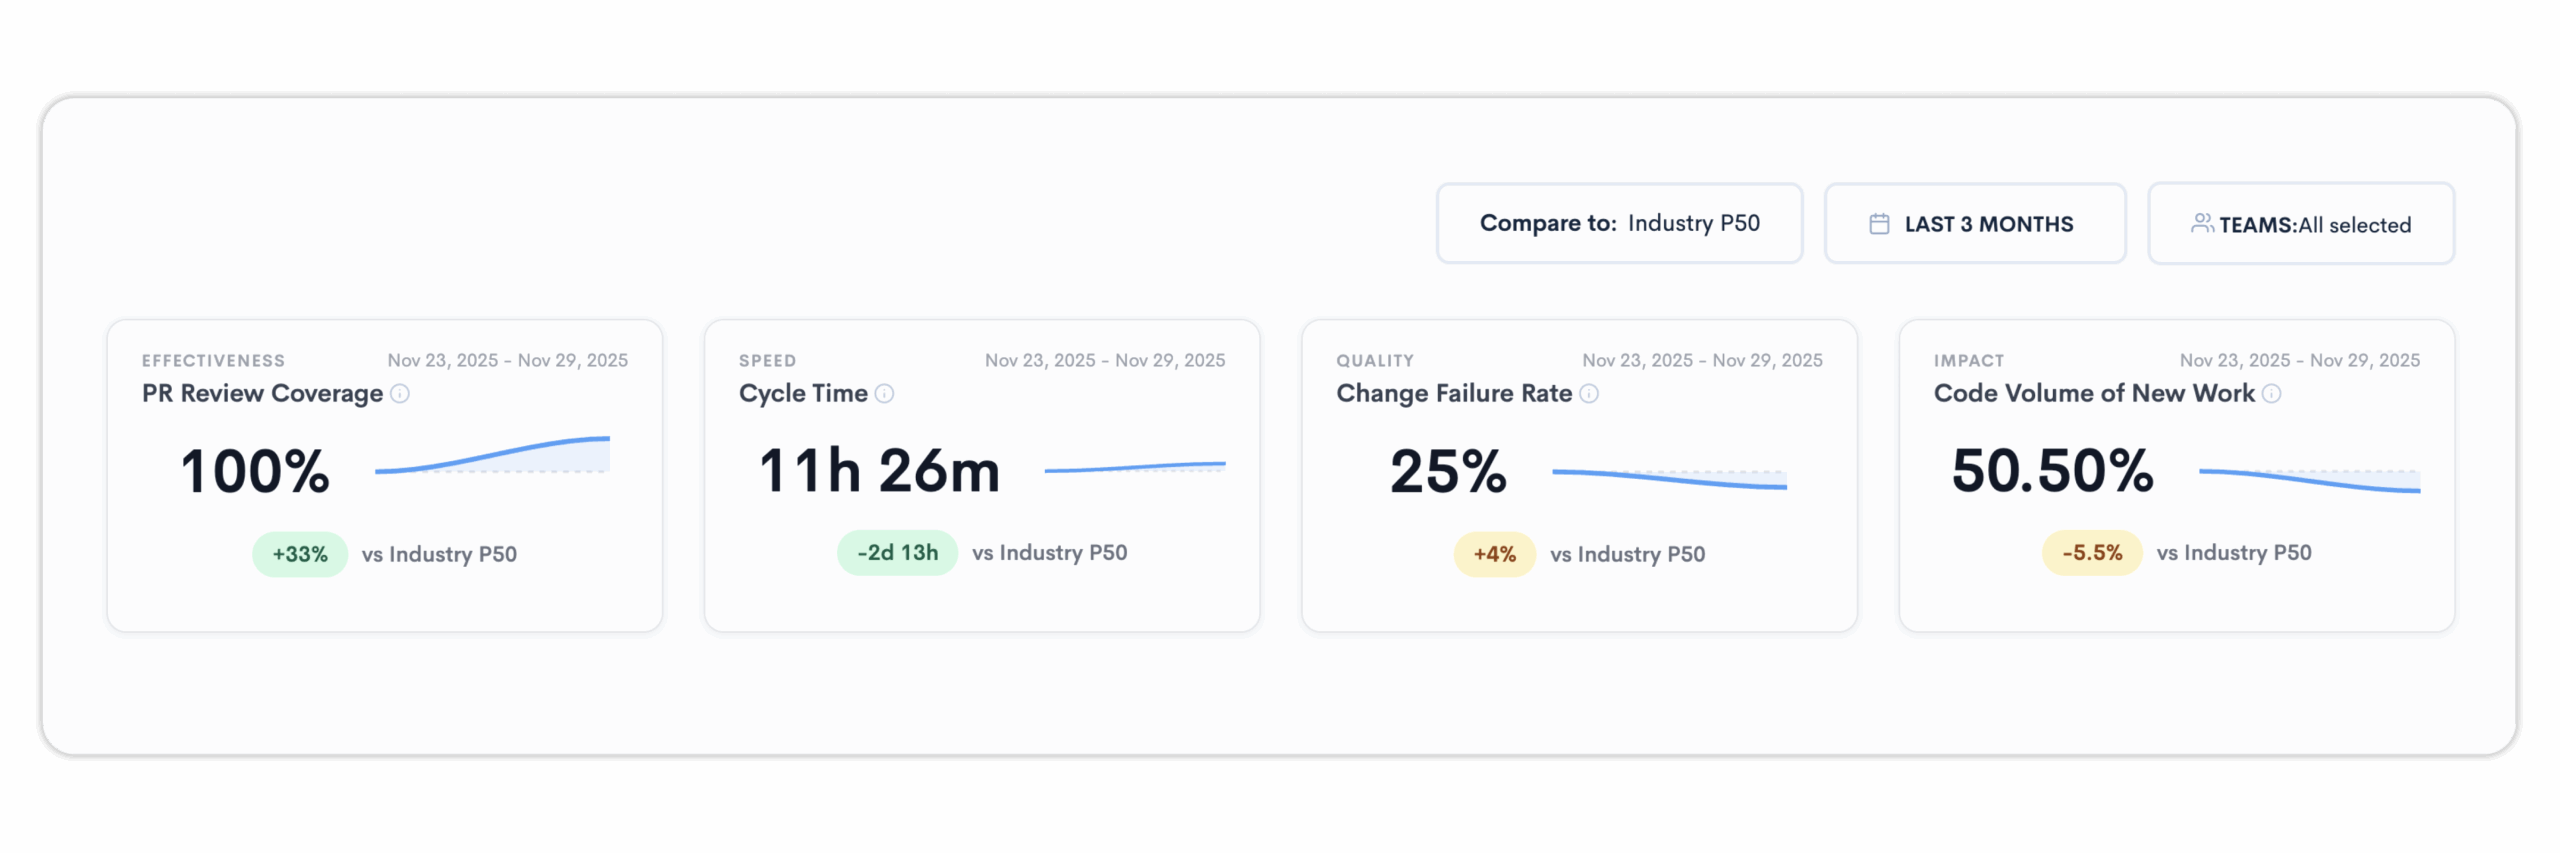The width and height of the screenshot is (2560, 853).
Task: Click the -2d 13h green comparison badge
Action: pyautogui.click(x=897, y=553)
